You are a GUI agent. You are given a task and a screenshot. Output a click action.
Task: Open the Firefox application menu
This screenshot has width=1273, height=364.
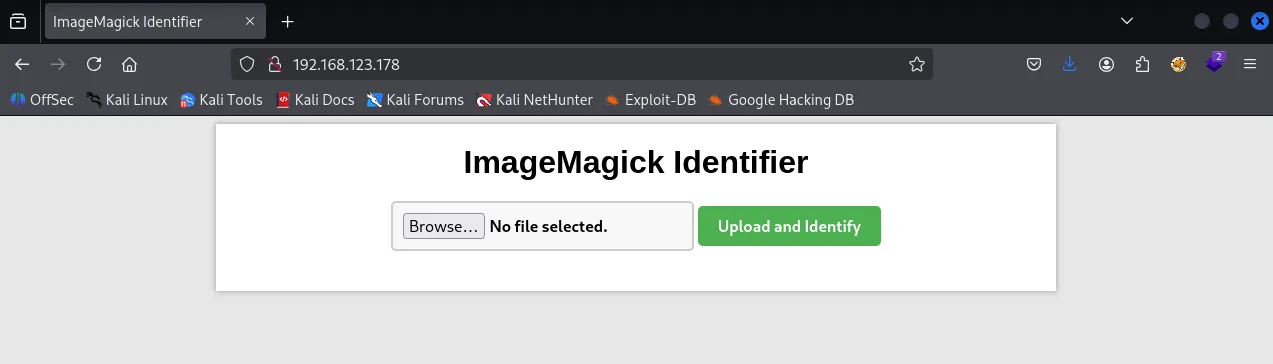1249,64
